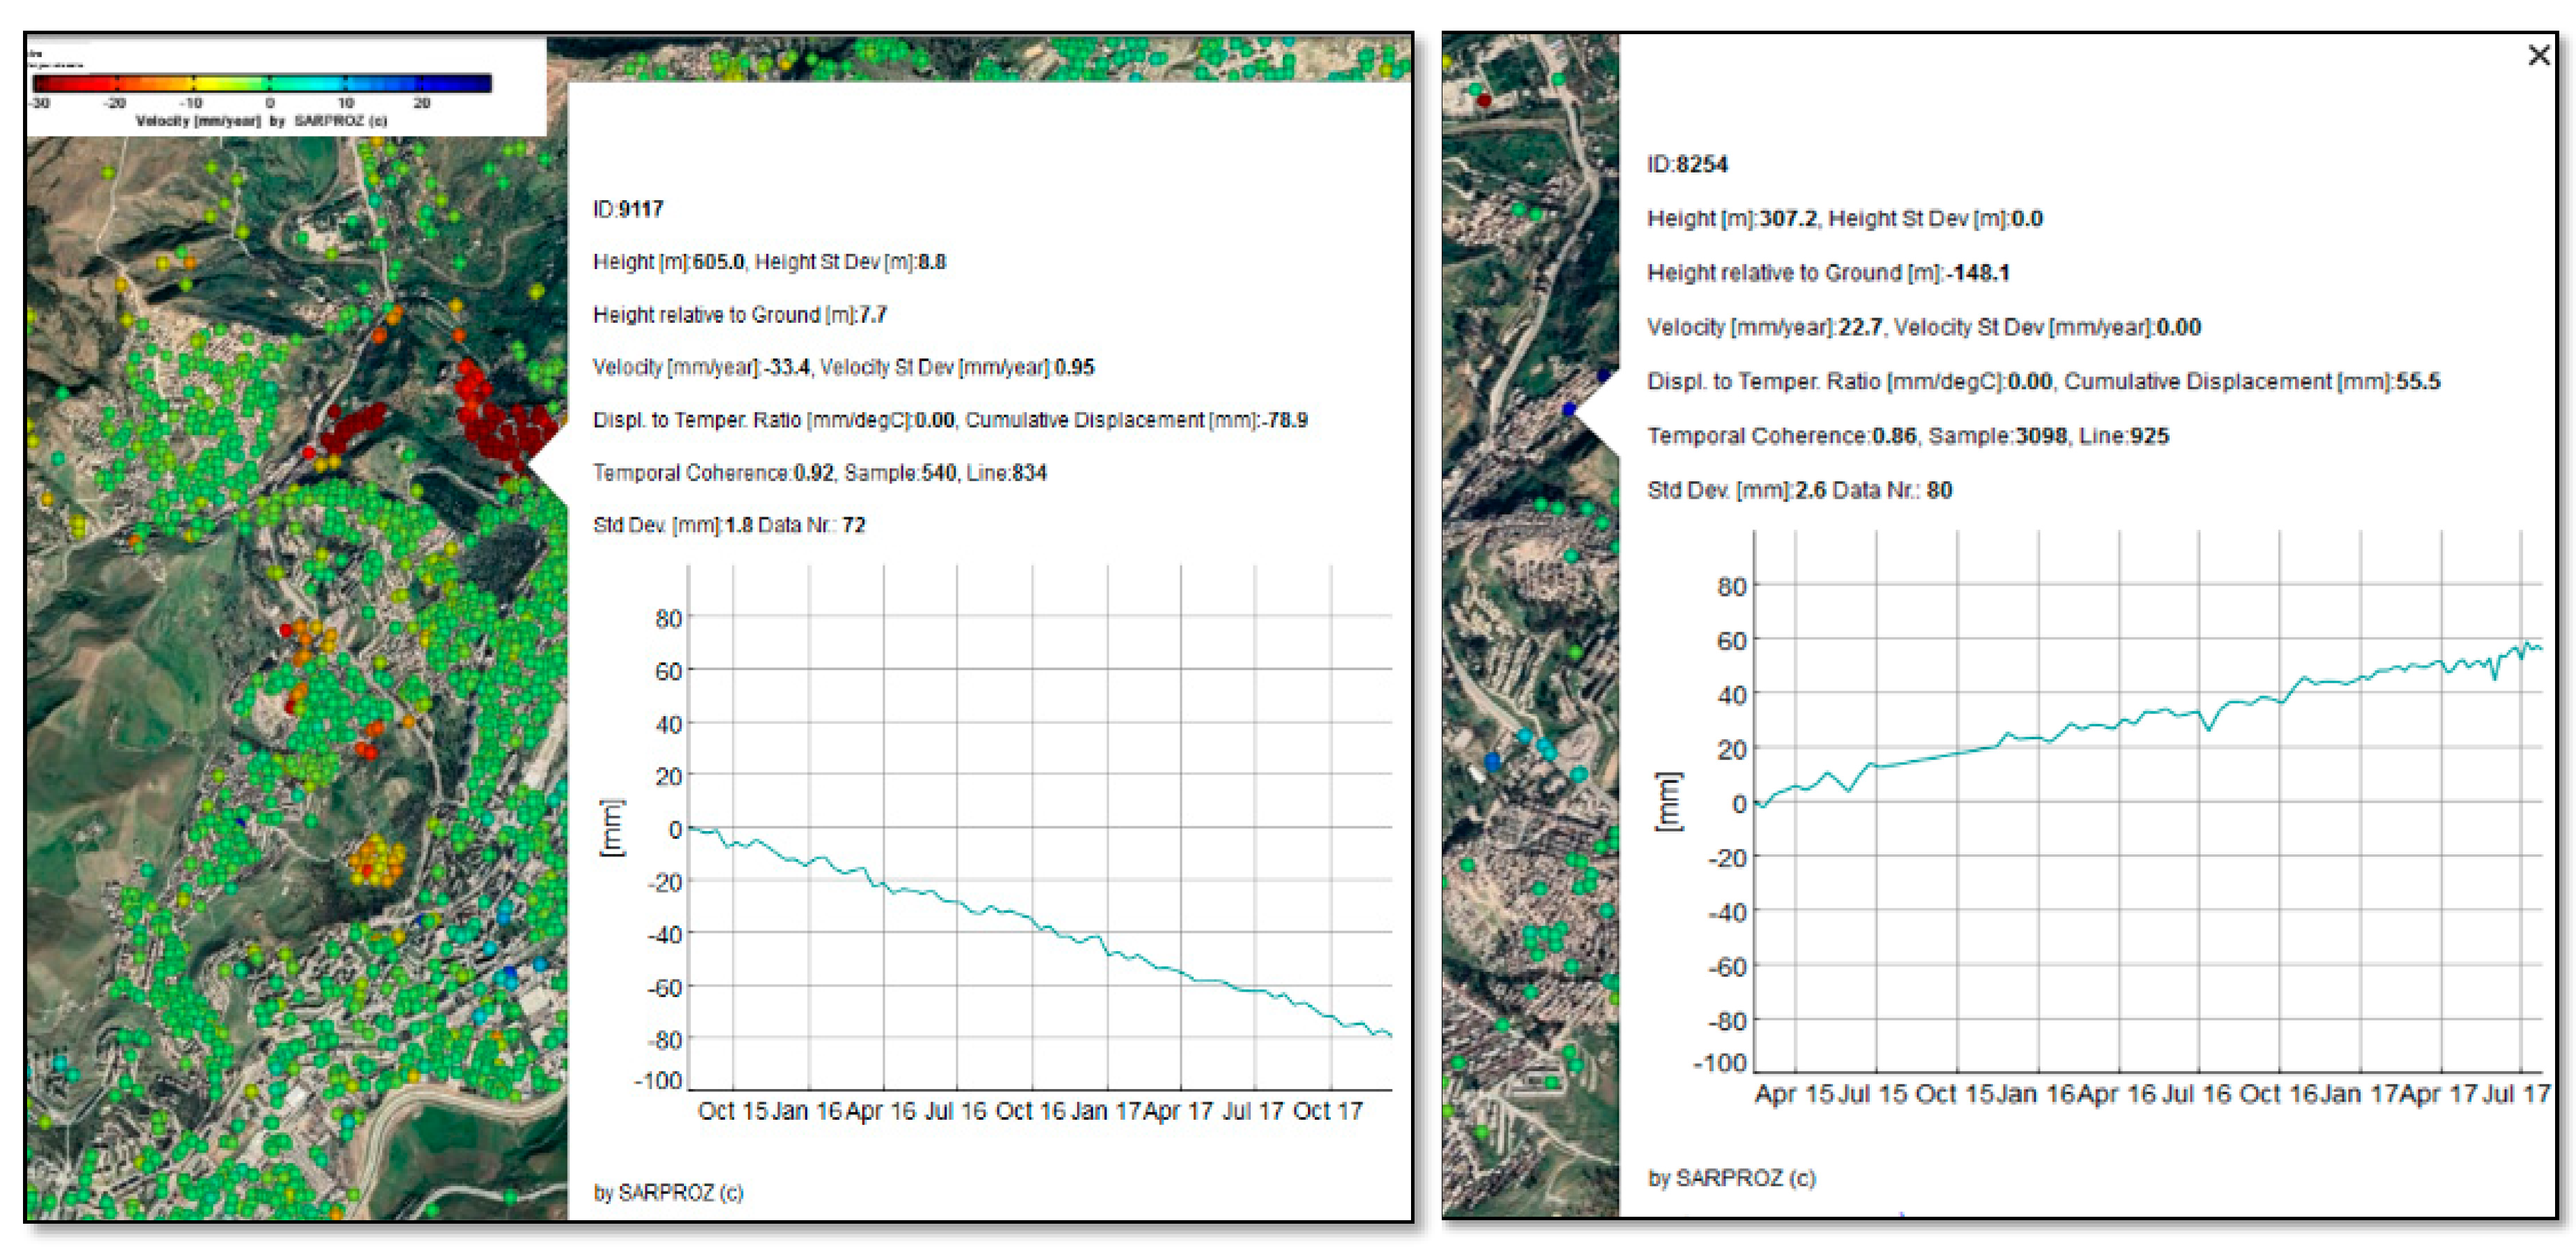Click the 'by SARPROZ (c)' text in left popup
2576x1253 pixels.
click(x=668, y=1192)
